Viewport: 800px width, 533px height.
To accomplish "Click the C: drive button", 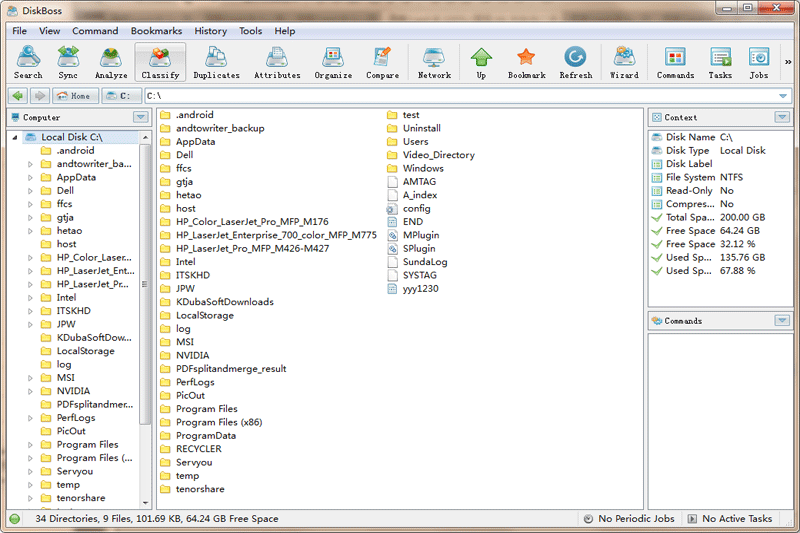I will (x=121, y=96).
